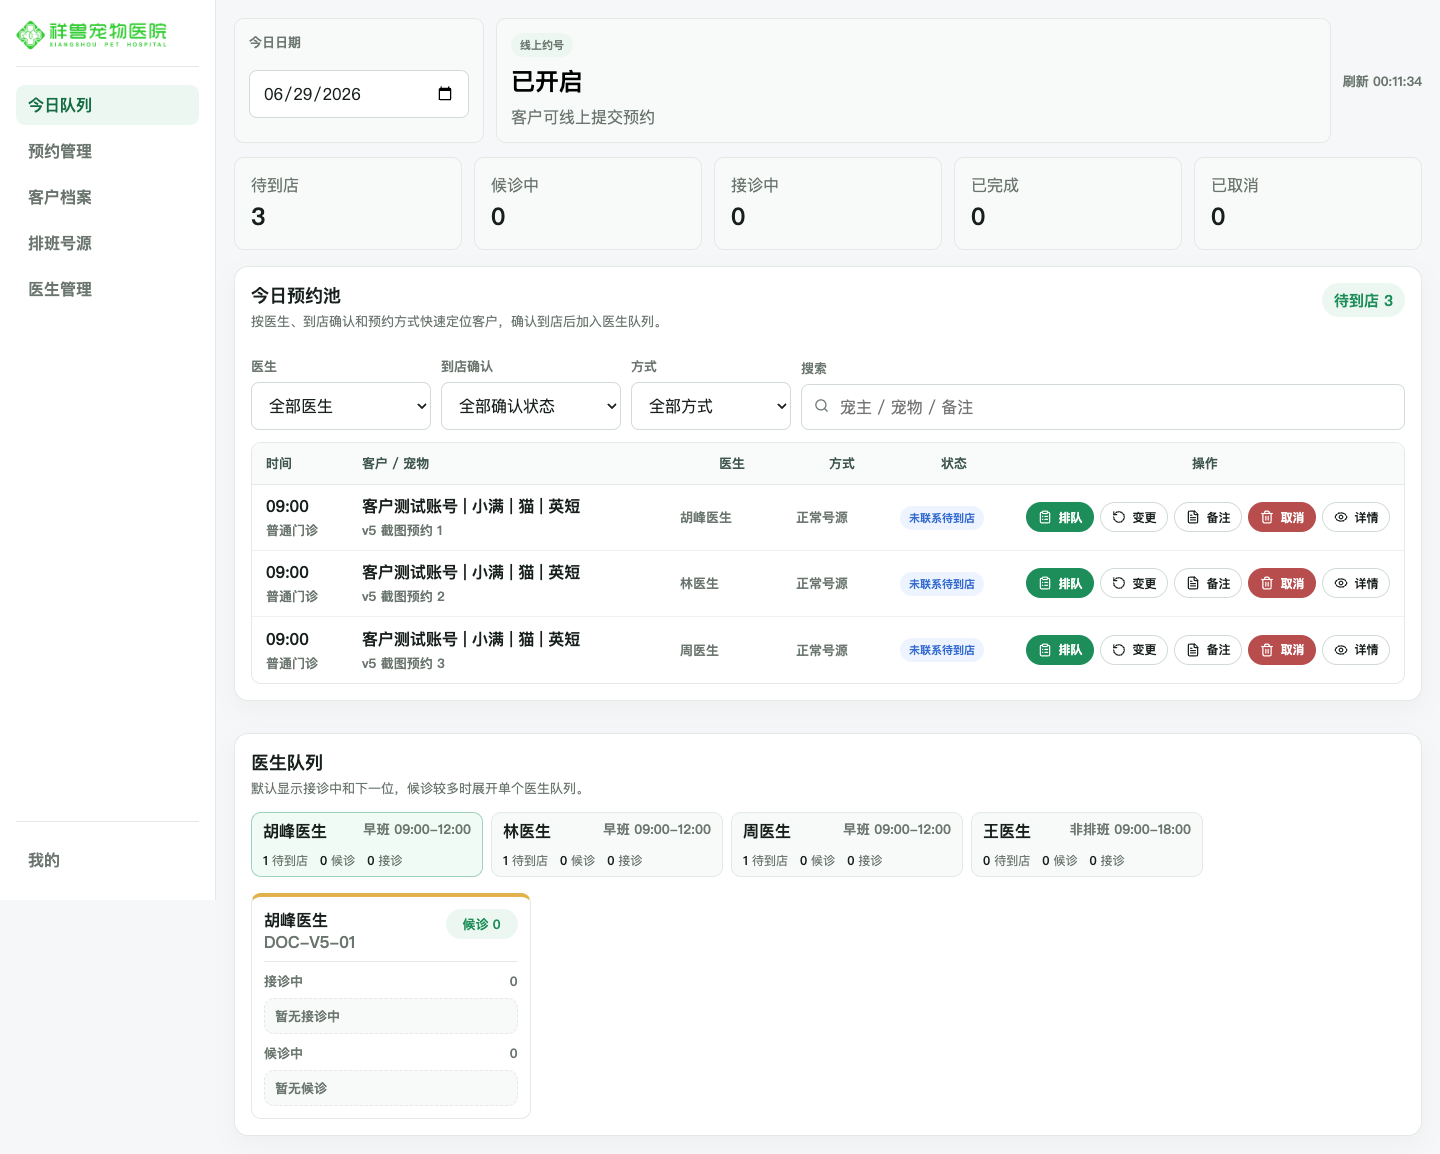Click the 候诊中 stat card
The height and width of the screenshot is (1154, 1440).
click(x=588, y=203)
